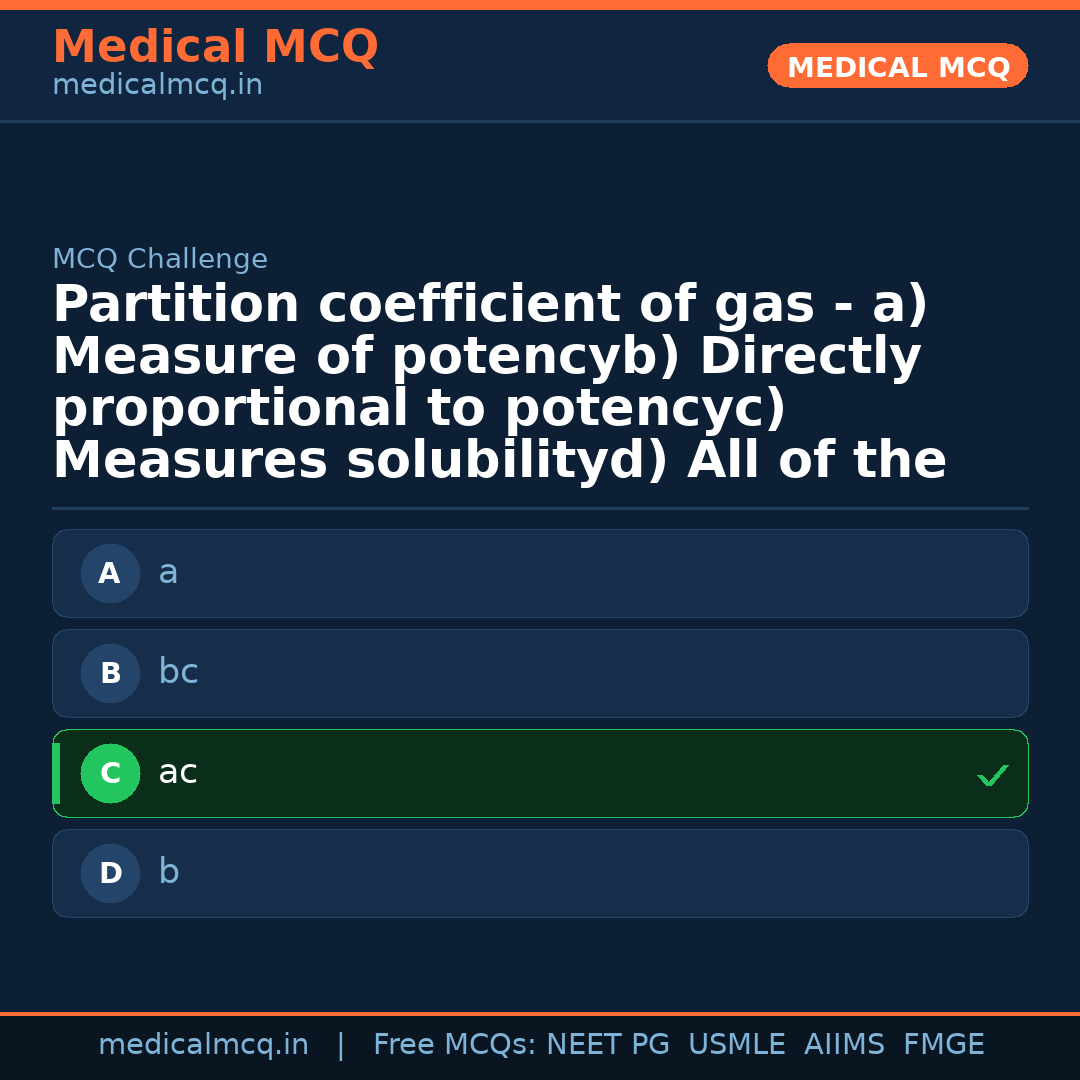Expand the truncated question text
This screenshot has height=1080, width=1080.
click(500, 380)
